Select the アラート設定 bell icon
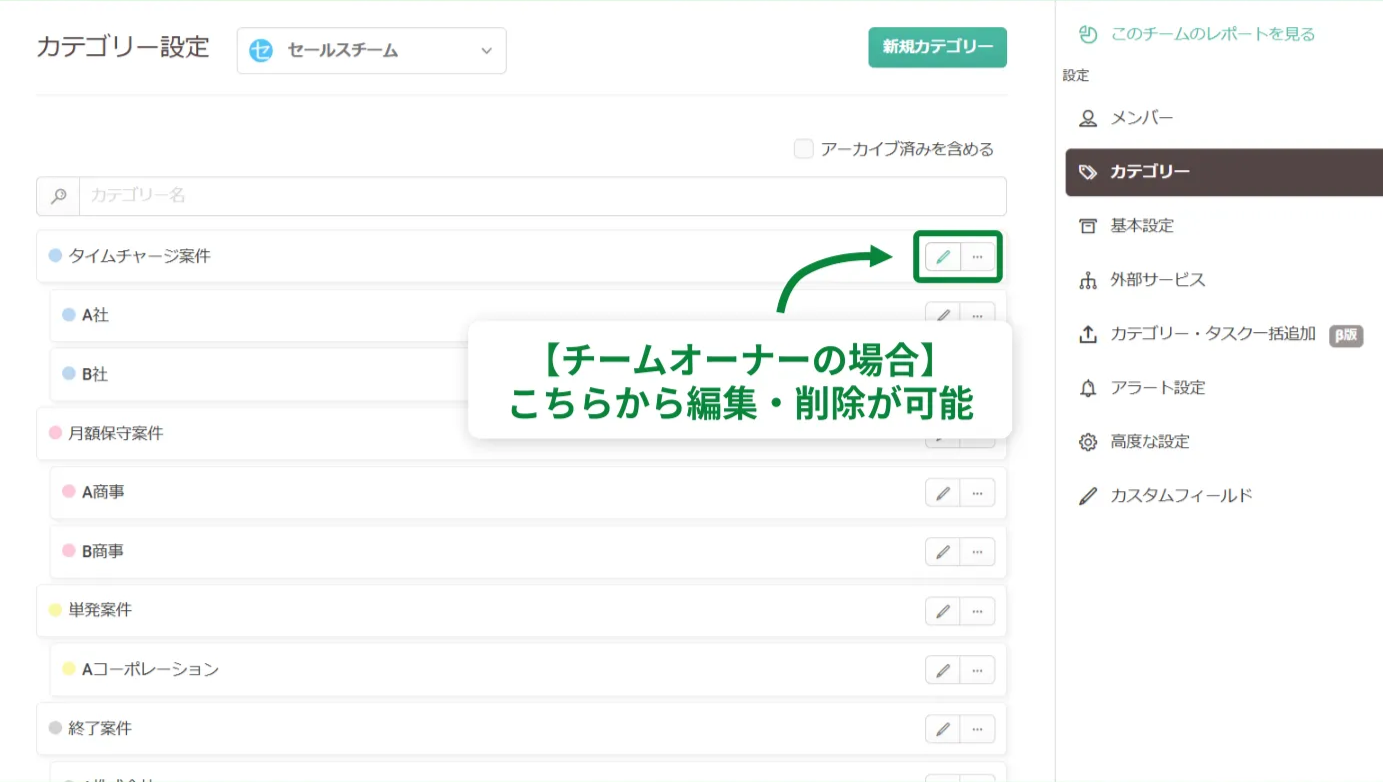Viewport: 1383px width, 782px height. pos(1087,388)
